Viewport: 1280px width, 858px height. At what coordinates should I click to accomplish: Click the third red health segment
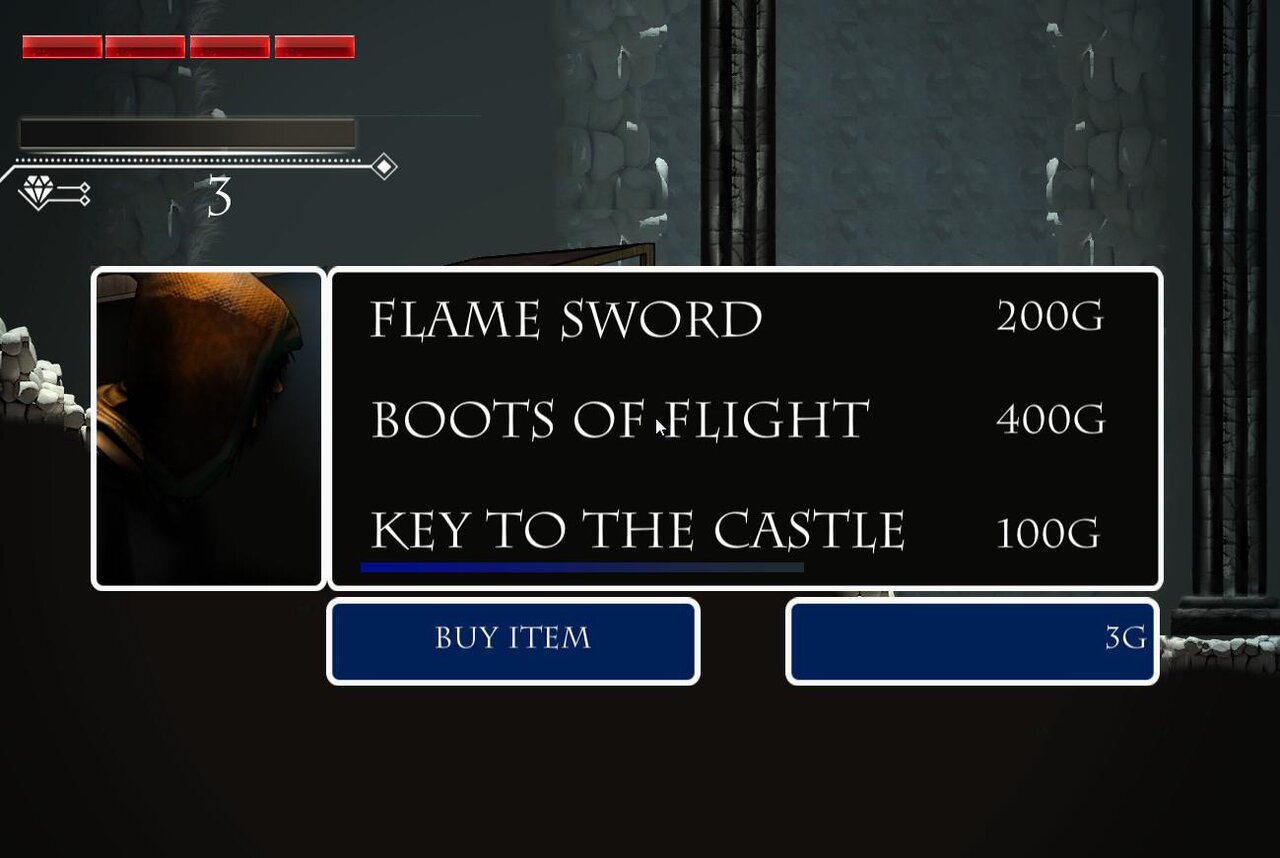point(230,47)
